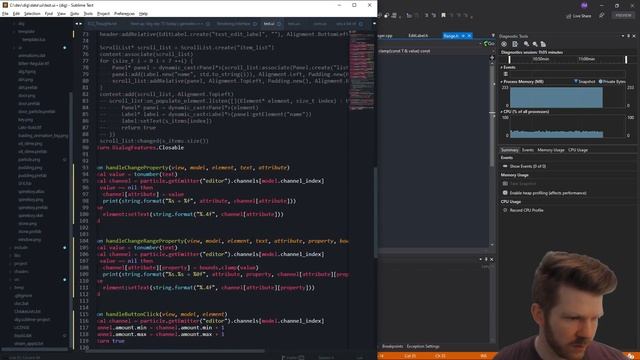This screenshot has width=640, height=360.
Task: Click the pause icon in Events track
Action: [506, 74]
